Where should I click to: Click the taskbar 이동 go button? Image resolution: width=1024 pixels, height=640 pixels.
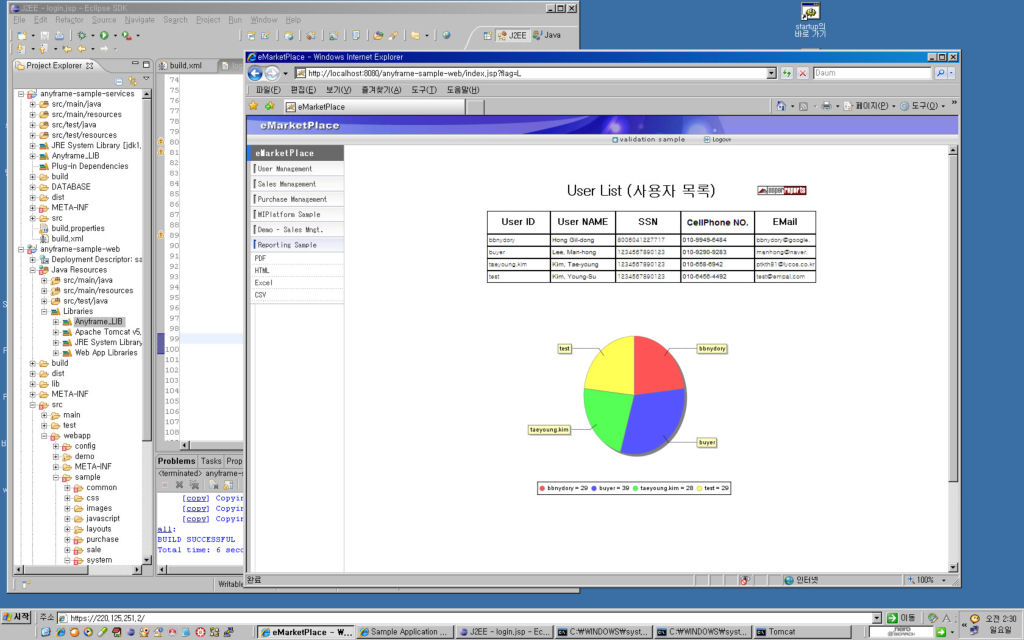coord(901,618)
